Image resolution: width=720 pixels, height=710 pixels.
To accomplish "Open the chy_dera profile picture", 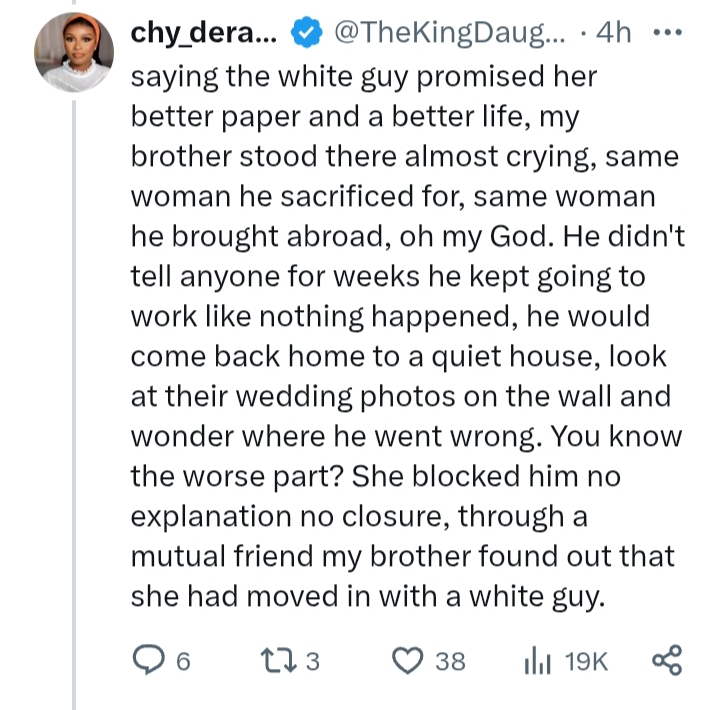I will (x=75, y=53).
